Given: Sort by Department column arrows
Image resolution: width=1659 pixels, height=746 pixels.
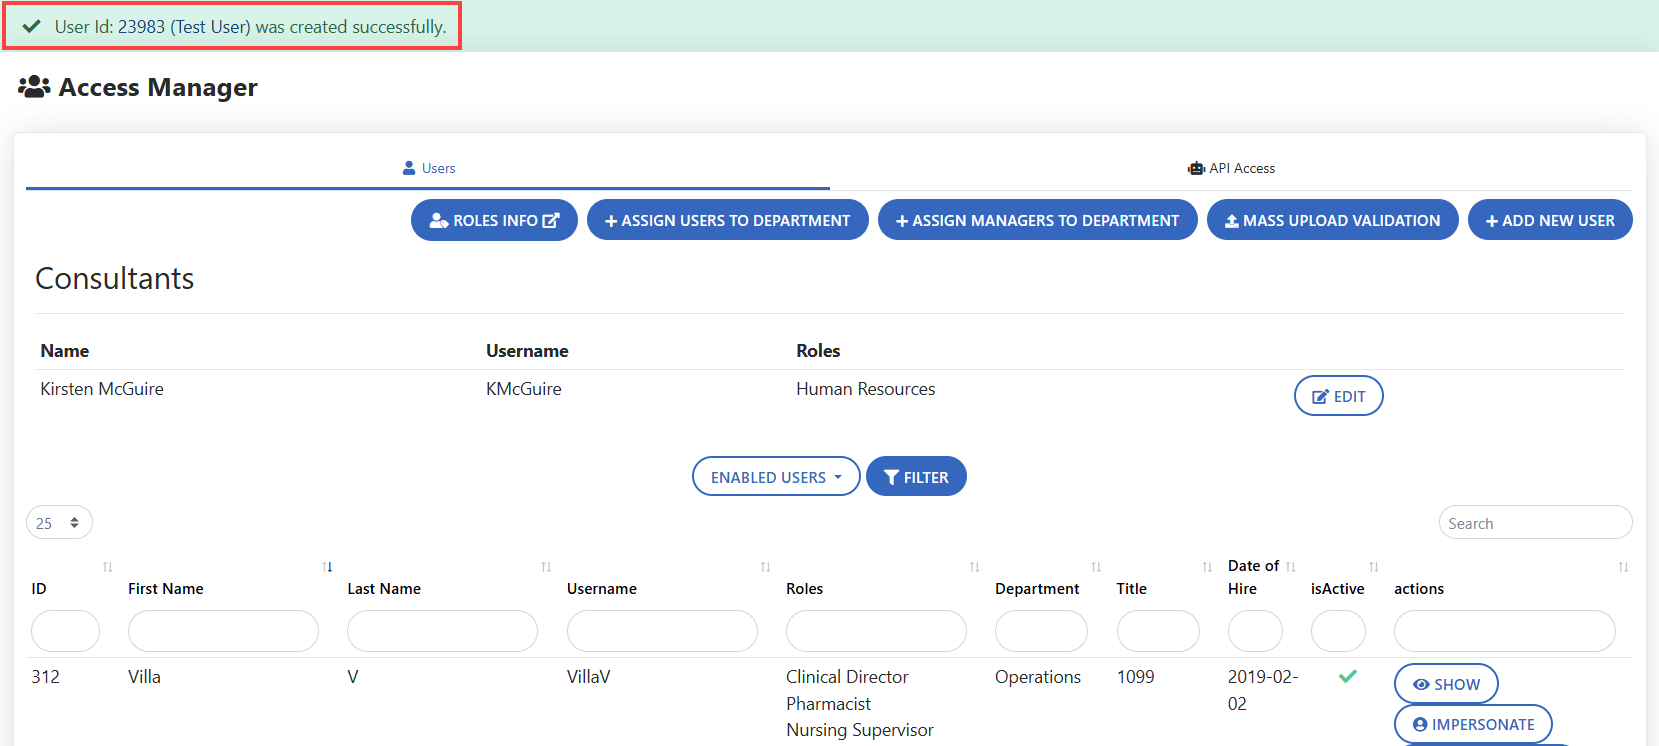Looking at the screenshot, I should (x=1096, y=567).
